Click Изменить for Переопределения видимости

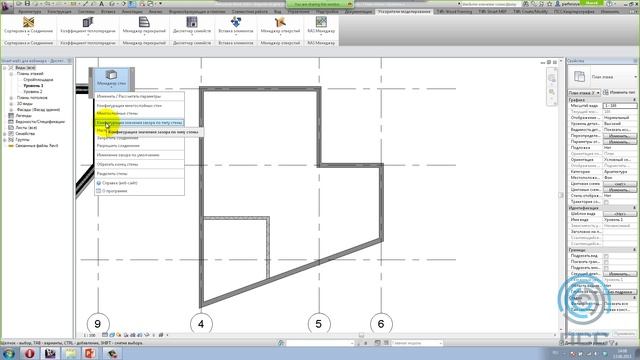click(620, 136)
